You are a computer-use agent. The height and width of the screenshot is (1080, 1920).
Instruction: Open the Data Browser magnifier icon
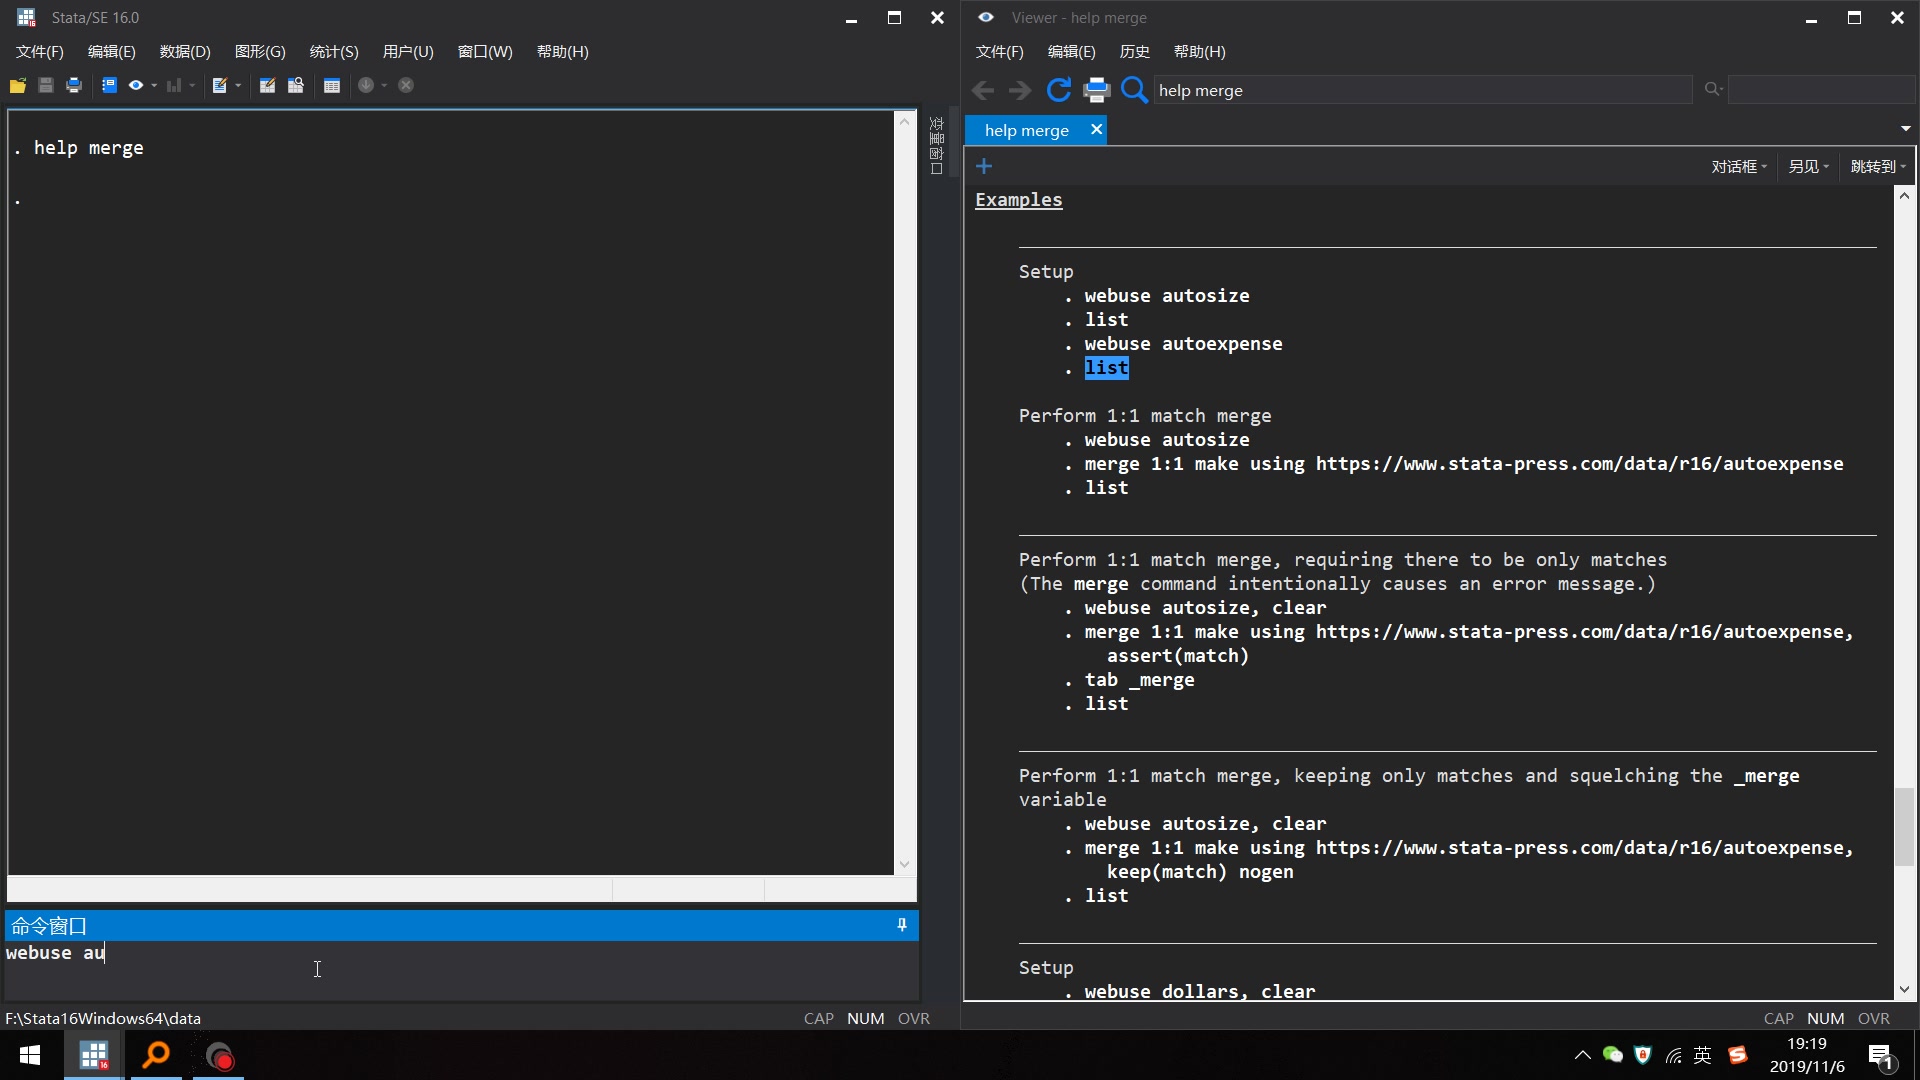click(x=296, y=86)
